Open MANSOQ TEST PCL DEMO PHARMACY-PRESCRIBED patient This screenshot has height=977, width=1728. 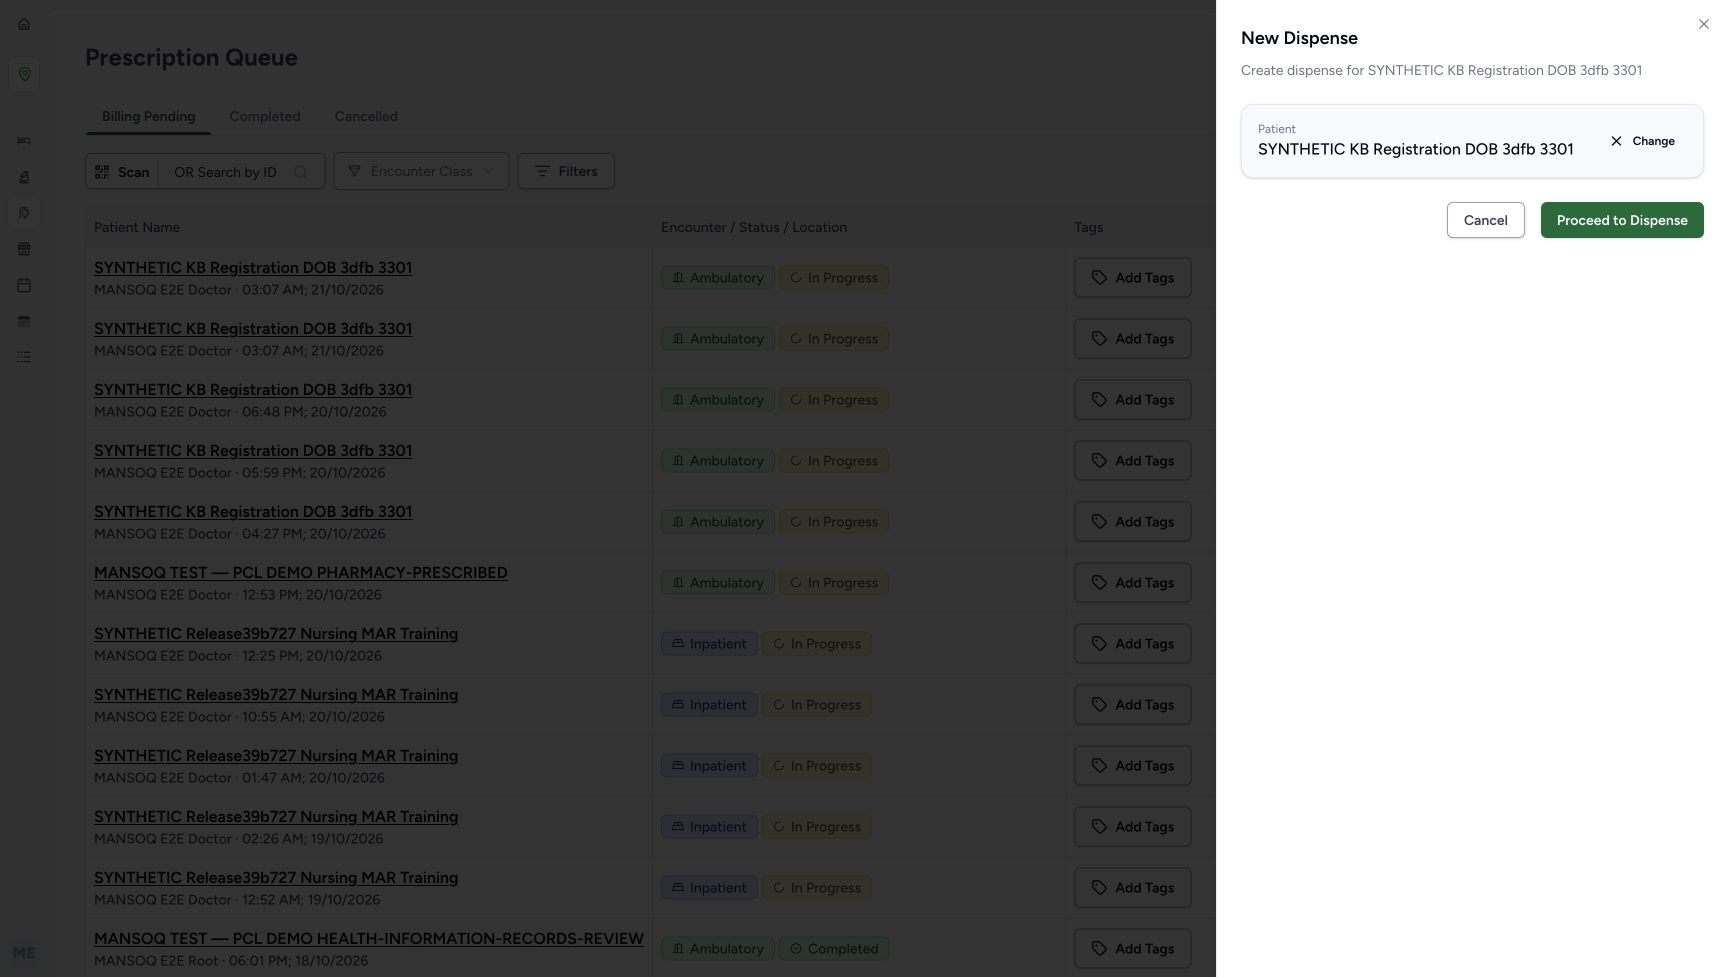click(x=301, y=573)
